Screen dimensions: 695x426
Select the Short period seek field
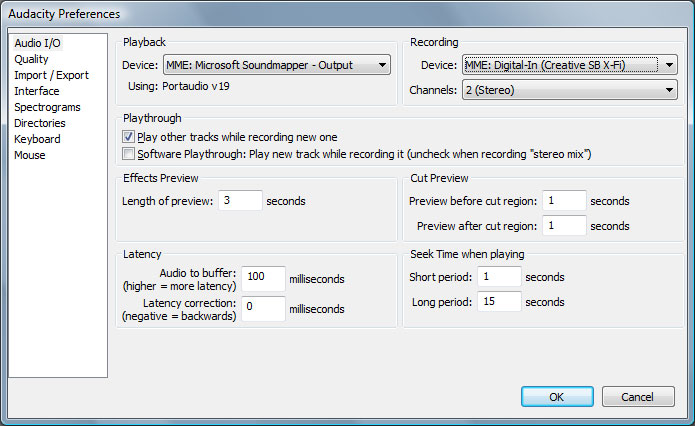498,277
